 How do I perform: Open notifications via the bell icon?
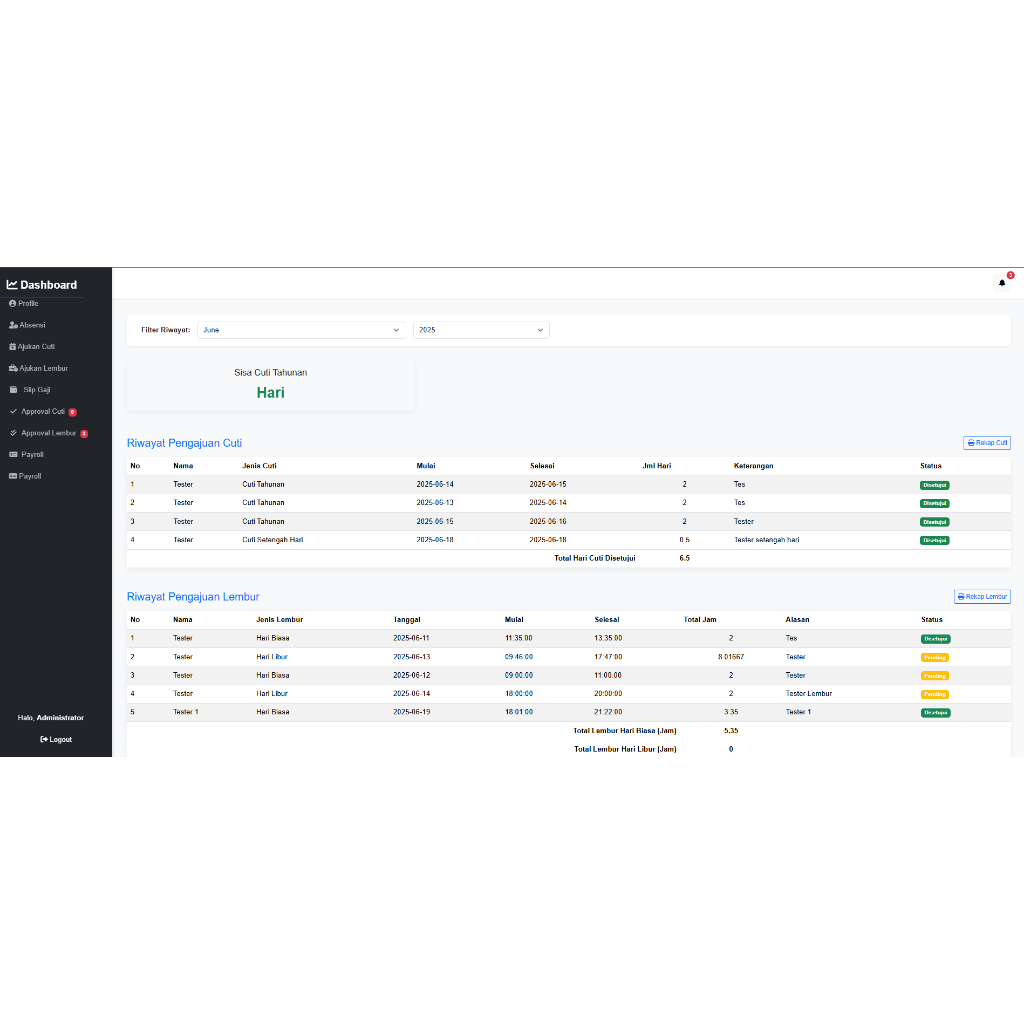click(x=1002, y=283)
